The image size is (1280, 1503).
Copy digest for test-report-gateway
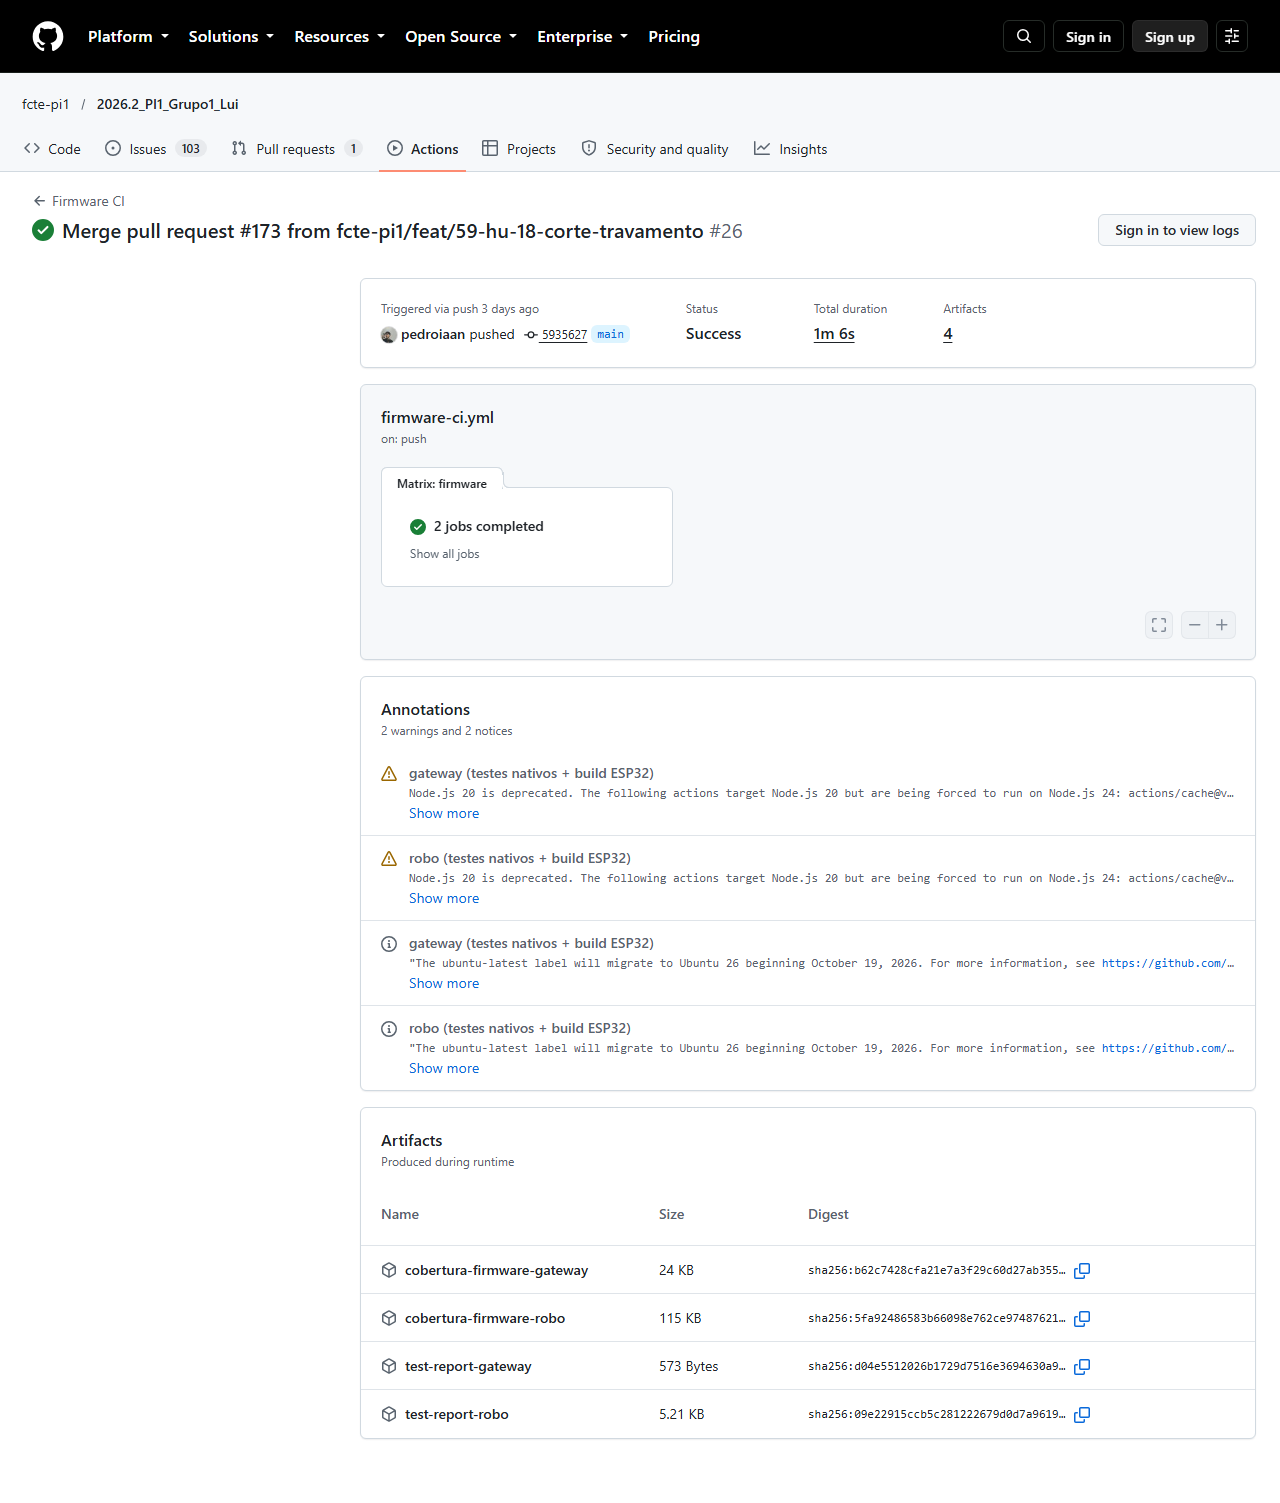(x=1082, y=1367)
